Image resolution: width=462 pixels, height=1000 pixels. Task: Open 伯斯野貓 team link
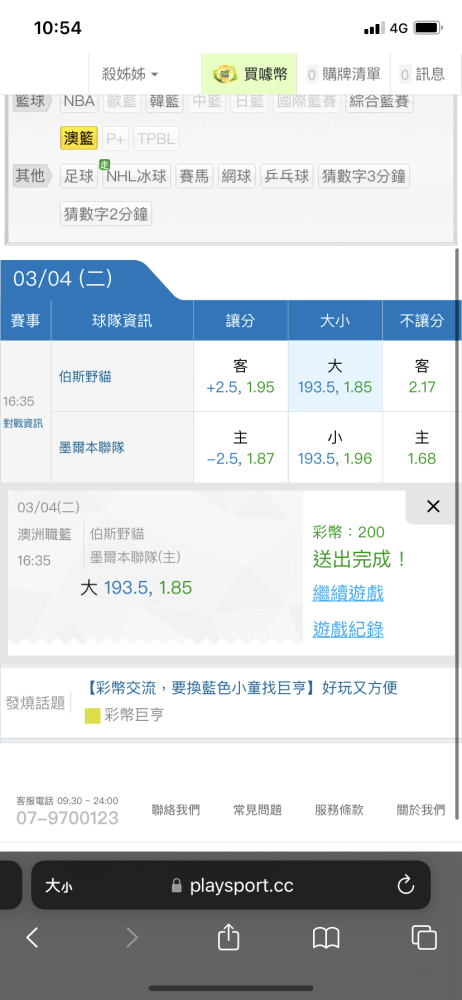pyautogui.click(x=86, y=377)
